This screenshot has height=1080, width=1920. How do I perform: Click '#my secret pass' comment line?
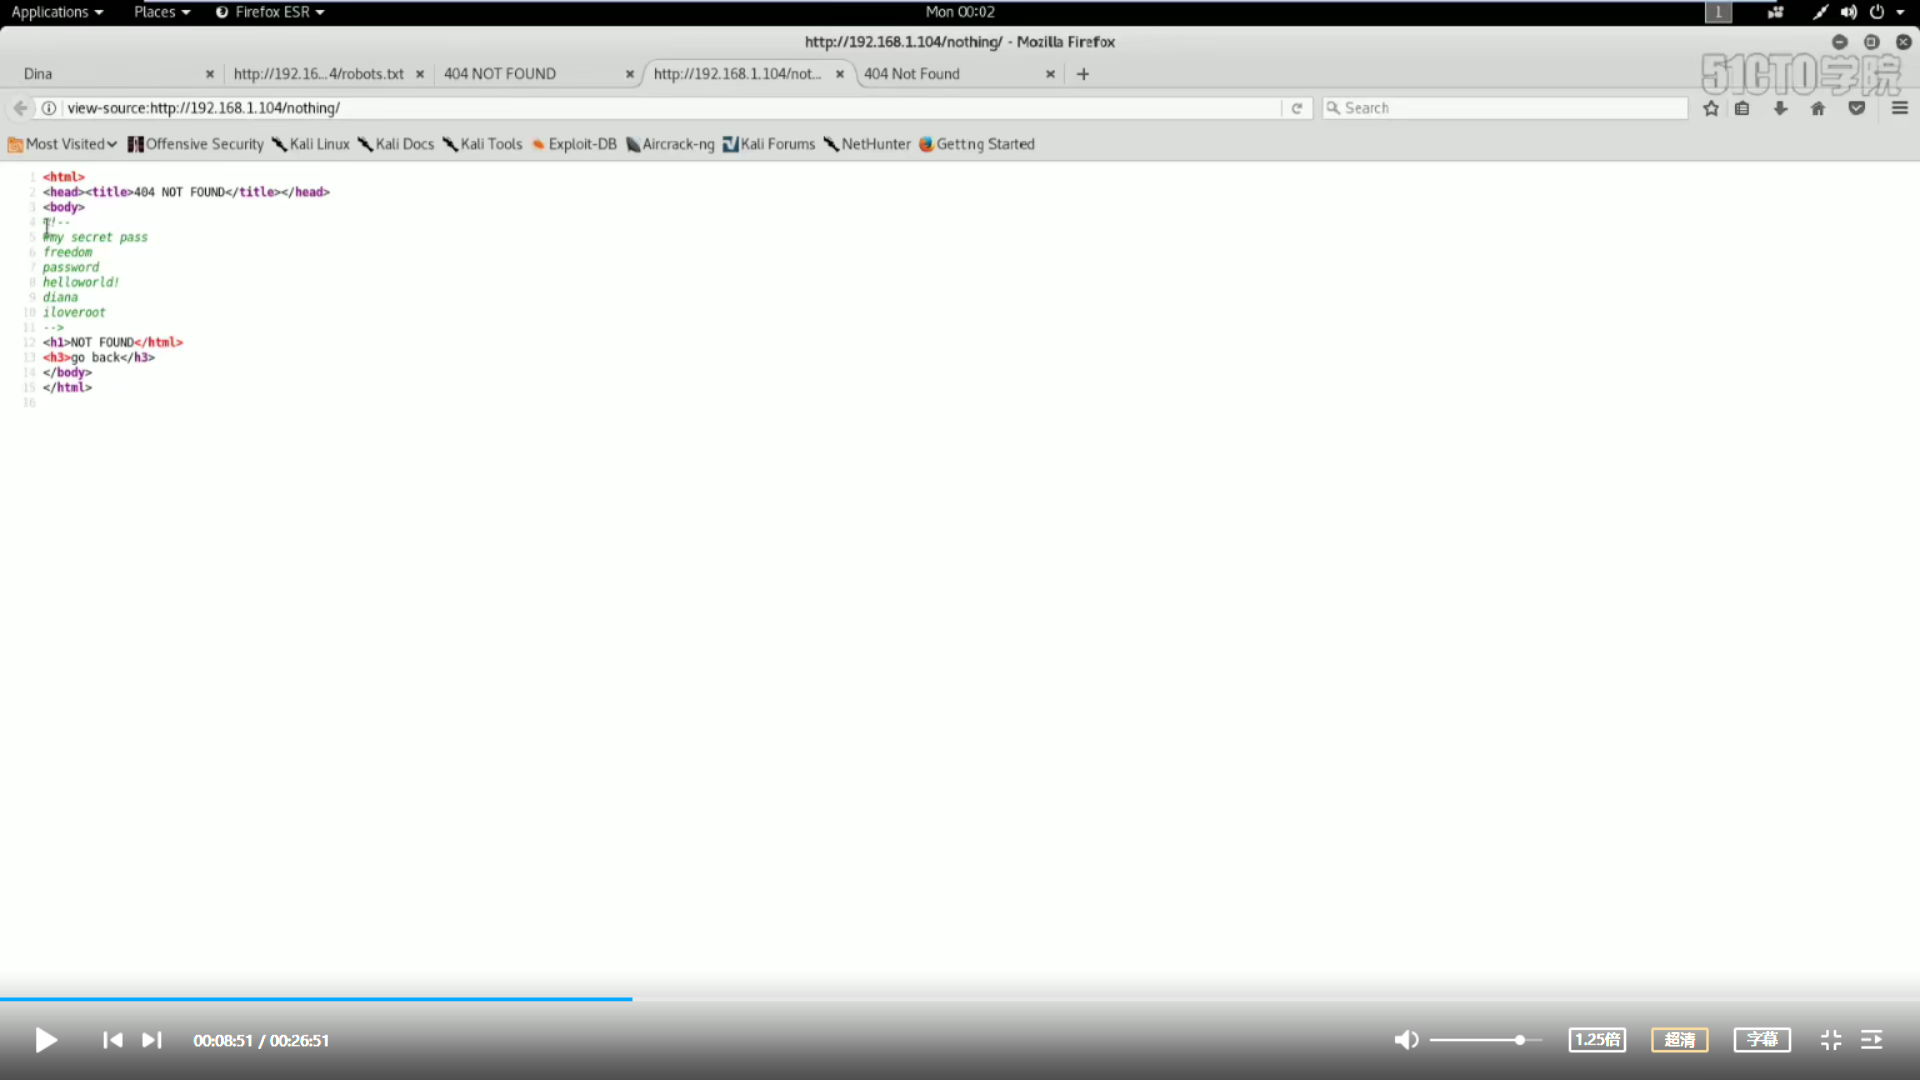[x=95, y=237]
